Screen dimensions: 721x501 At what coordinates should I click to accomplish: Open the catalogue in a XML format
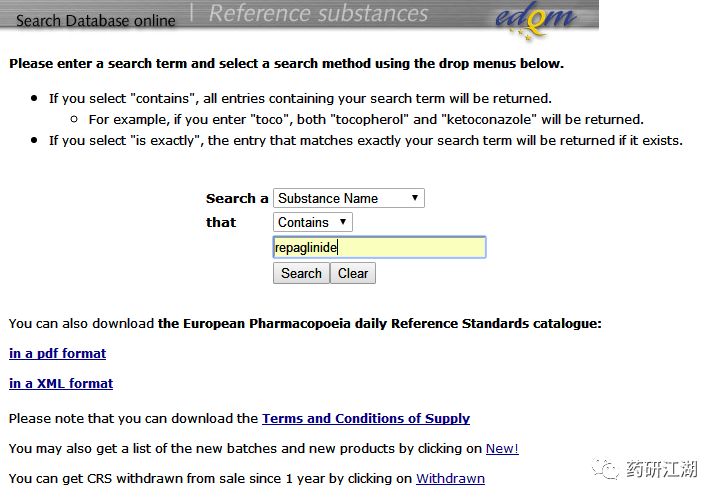61,383
